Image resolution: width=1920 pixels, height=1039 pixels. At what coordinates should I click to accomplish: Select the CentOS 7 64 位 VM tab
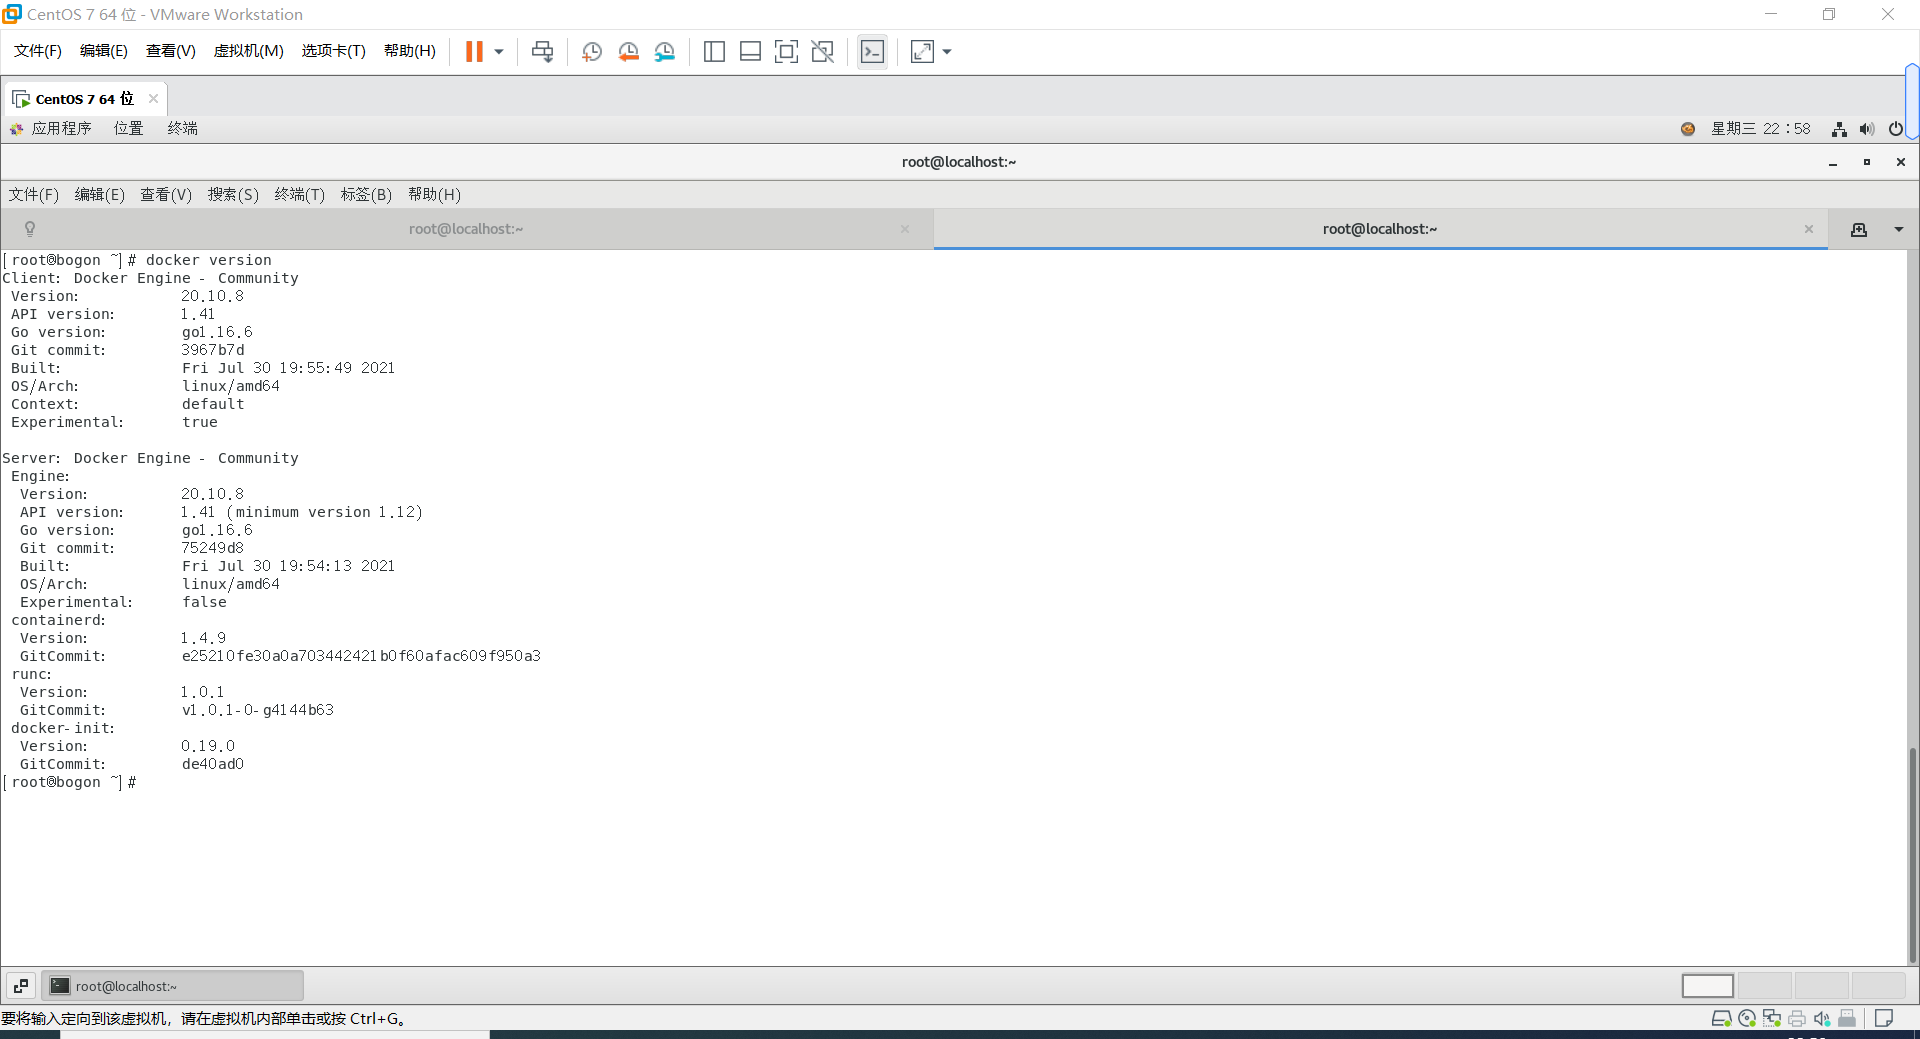84,99
